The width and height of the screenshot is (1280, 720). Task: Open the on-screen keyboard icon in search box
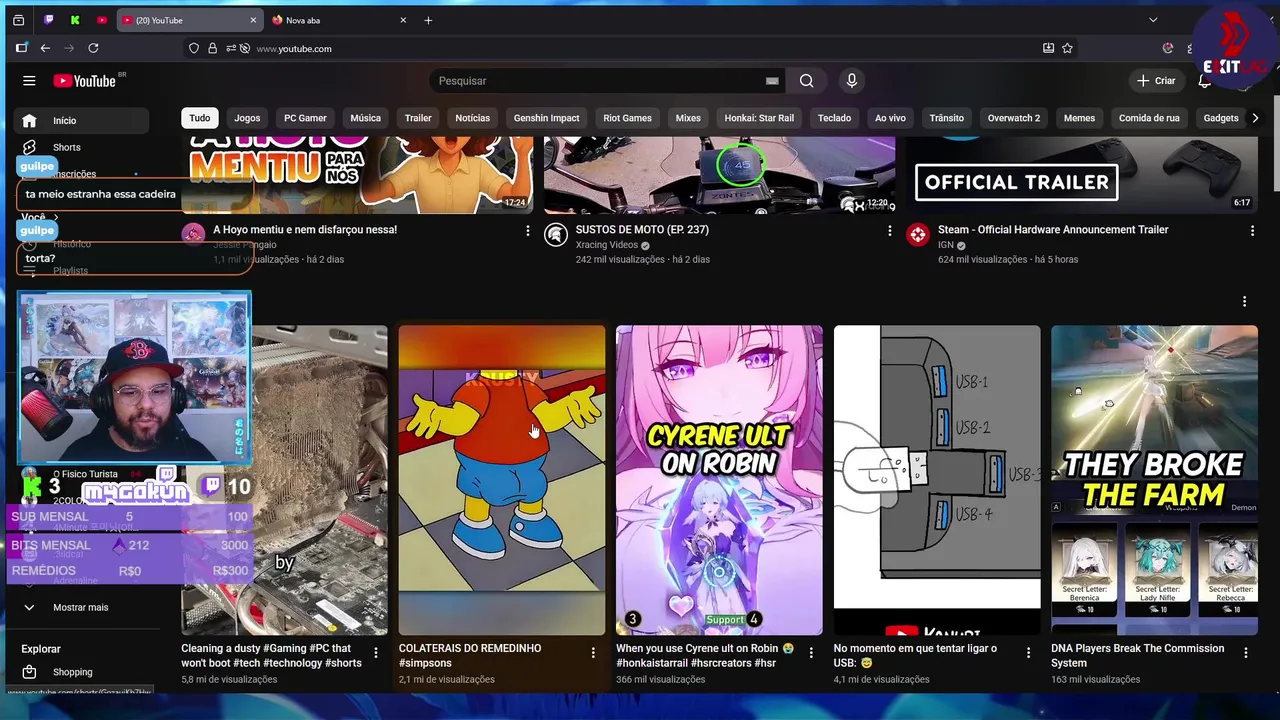pyautogui.click(x=772, y=81)
